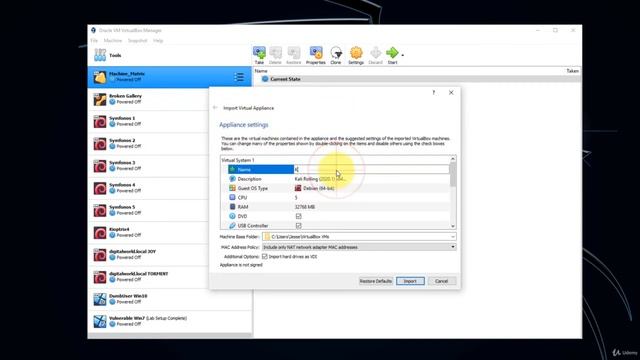The height and width of the screenshot is (360, 640).
Task: Click the green Start arrow icon
Action: [392, 53]
